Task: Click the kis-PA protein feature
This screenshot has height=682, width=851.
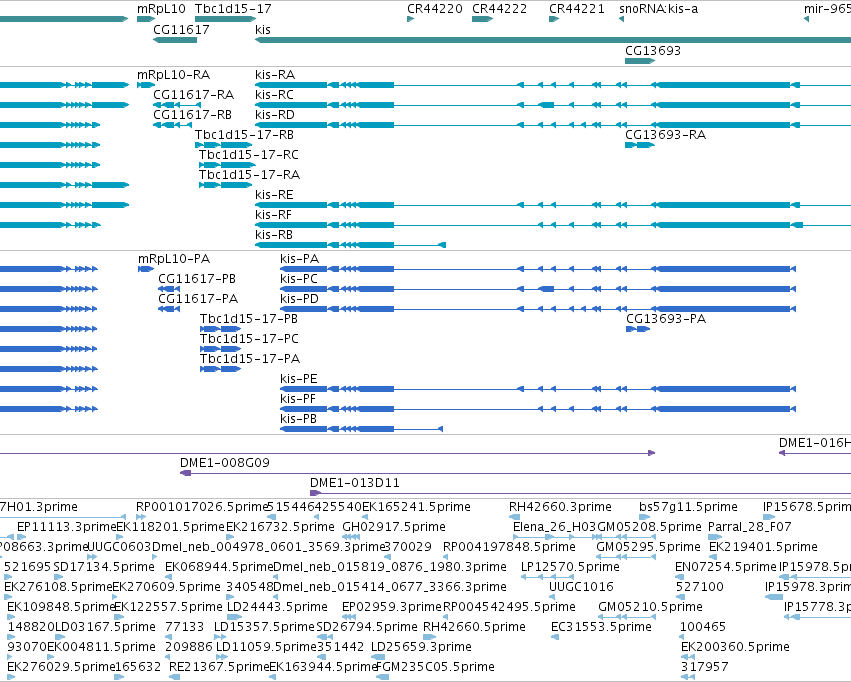Action: point(538,269)
